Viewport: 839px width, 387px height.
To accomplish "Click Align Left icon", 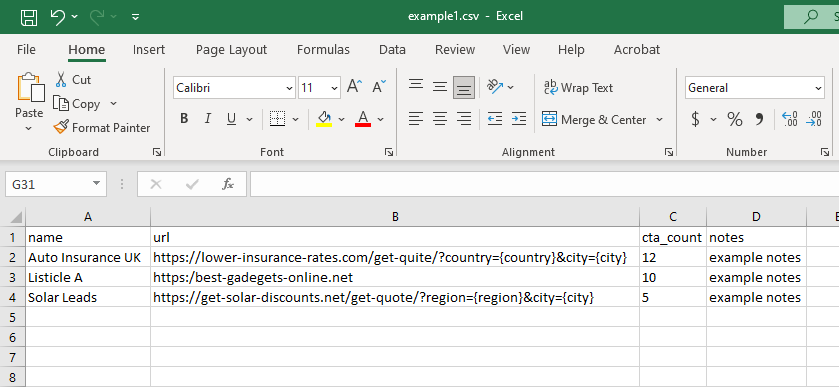I will 416,119.
